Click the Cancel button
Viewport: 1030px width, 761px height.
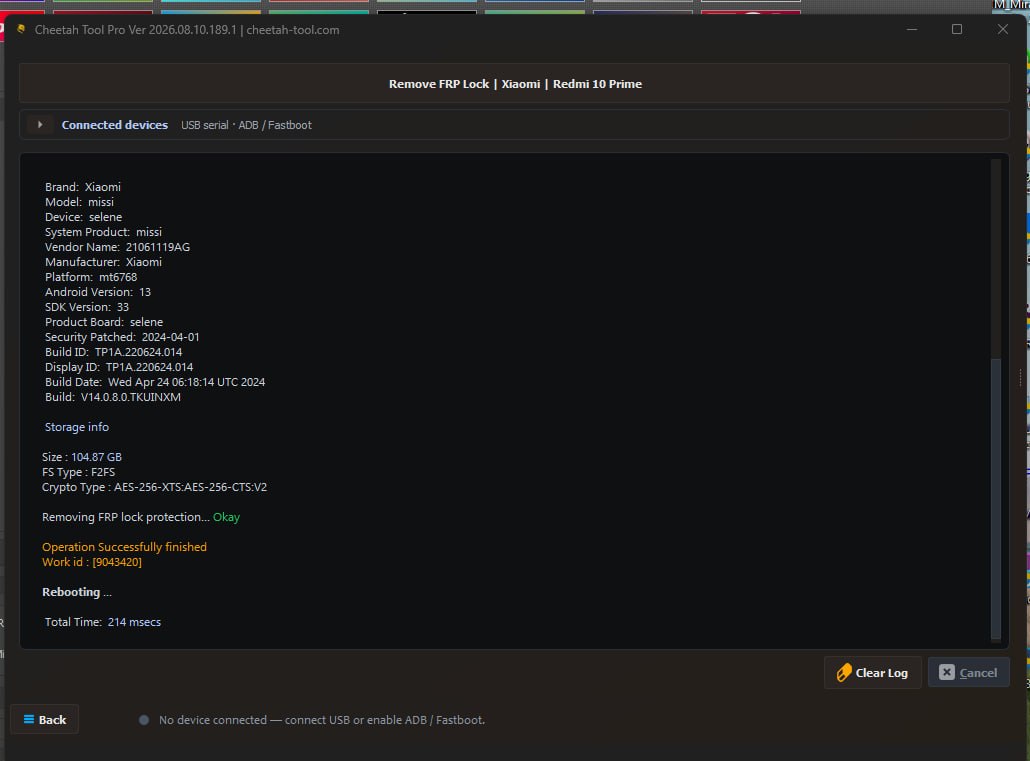968,672
